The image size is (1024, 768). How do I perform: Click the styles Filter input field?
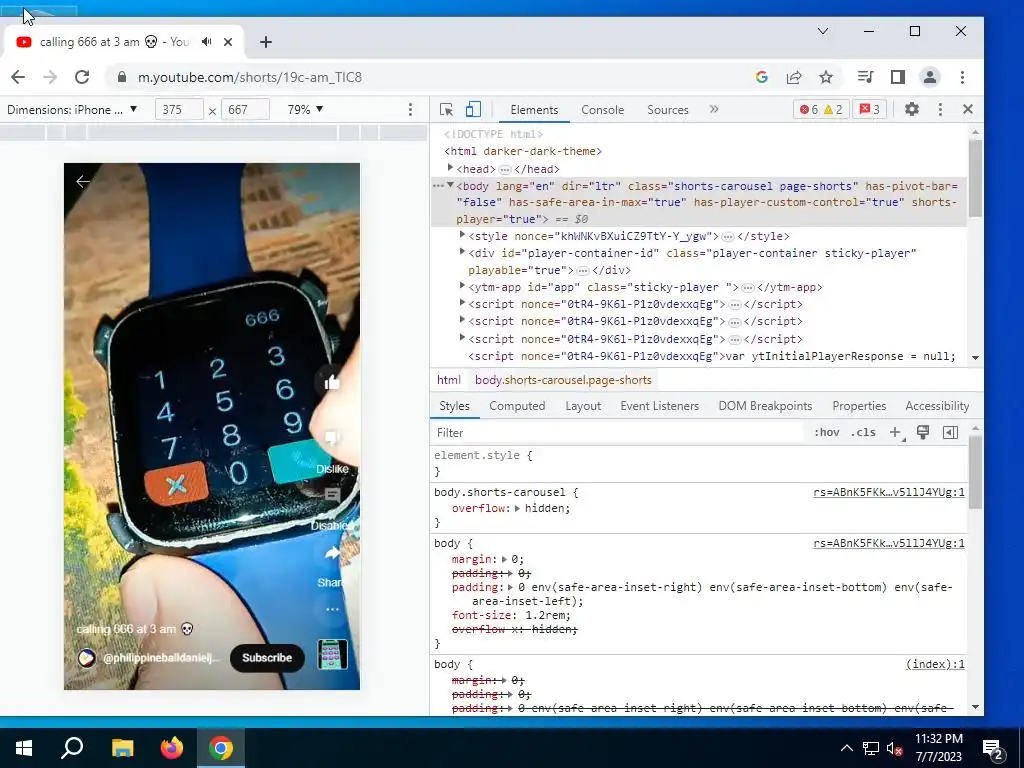coord(617,432)
